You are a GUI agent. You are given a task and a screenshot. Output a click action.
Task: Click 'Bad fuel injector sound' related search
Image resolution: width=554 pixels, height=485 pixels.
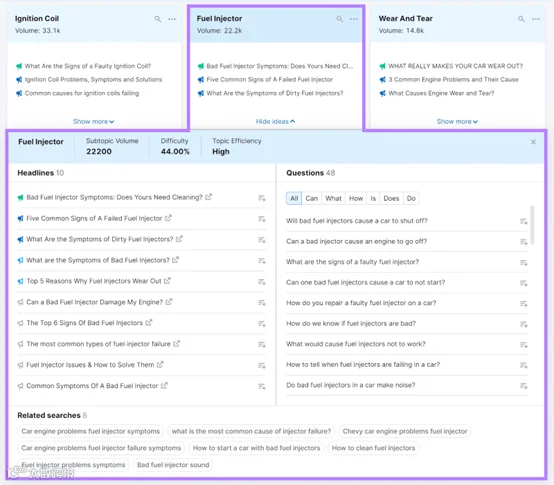coord(173,465)
